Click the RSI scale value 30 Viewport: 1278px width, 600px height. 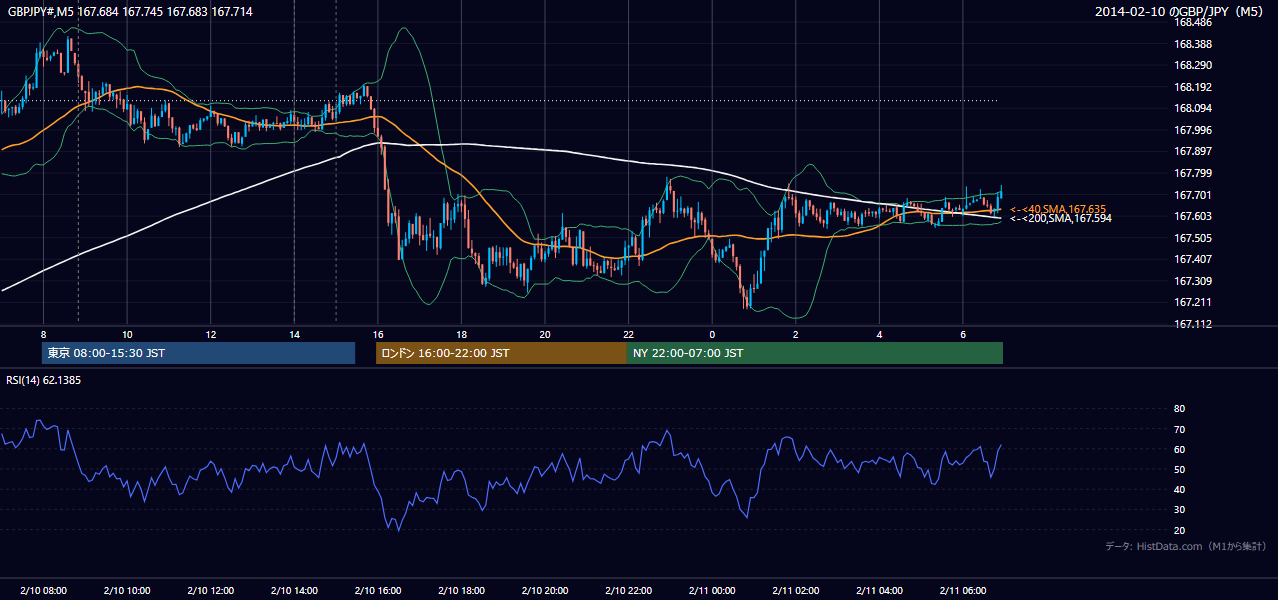(1179, 510)
